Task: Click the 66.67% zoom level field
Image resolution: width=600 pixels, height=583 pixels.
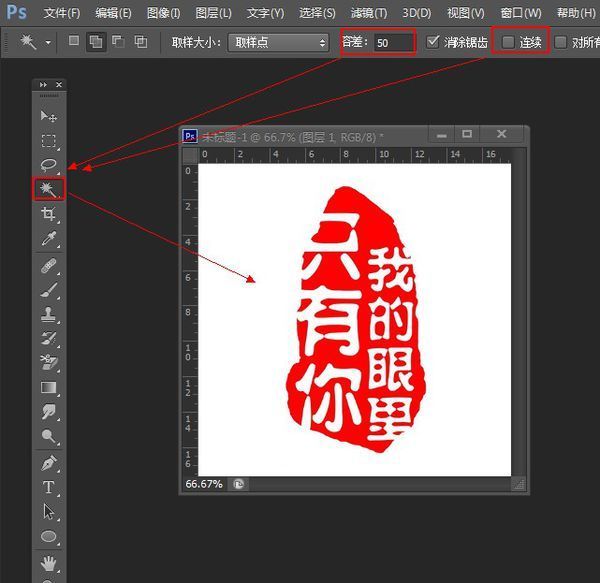Action: click(x=205, y=483)
